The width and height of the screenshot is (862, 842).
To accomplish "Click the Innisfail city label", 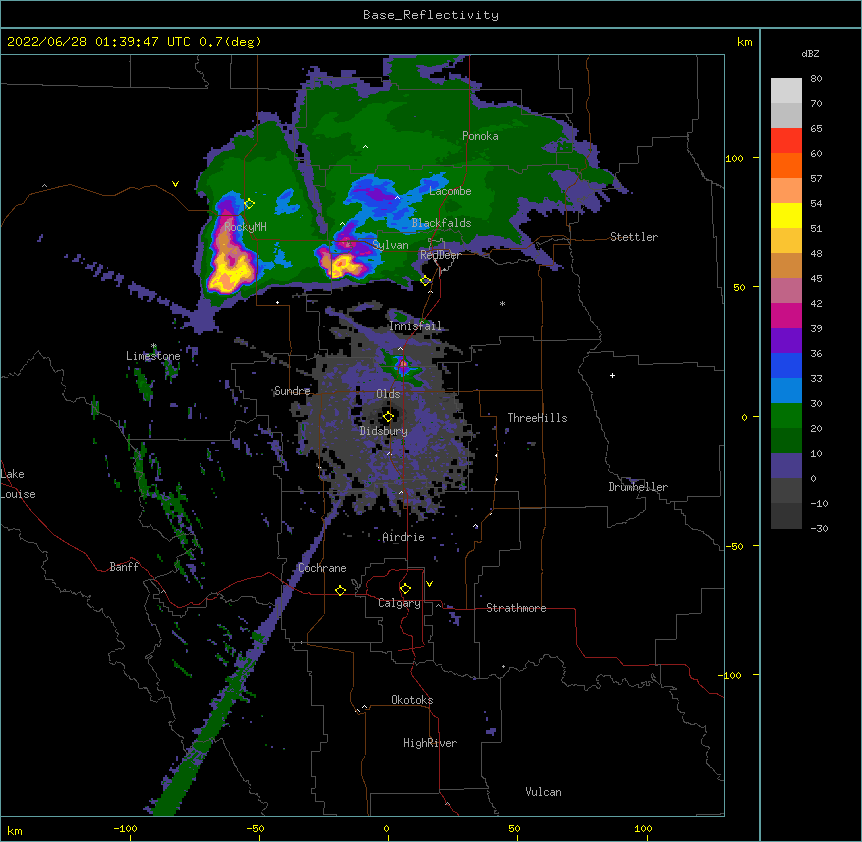I will click(x=415, y=326).
